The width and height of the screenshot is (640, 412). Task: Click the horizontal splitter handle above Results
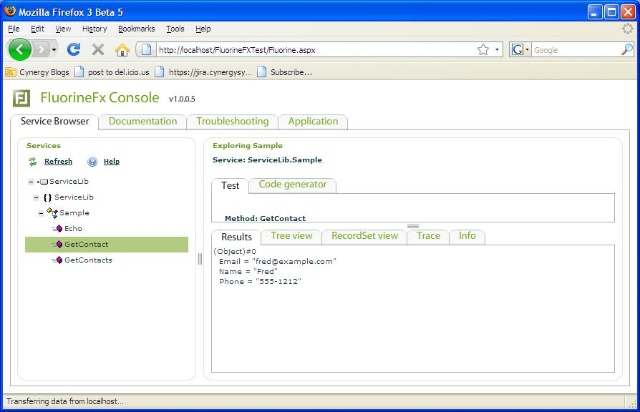click(413, 226)
